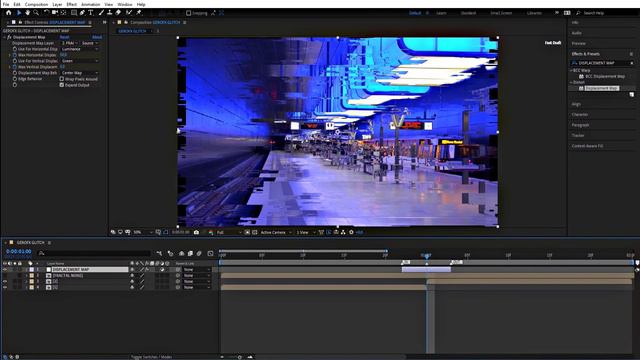Select the Clone Stamp tool
Viewport: 640px width, 360px height.
[x=109, y=13]
